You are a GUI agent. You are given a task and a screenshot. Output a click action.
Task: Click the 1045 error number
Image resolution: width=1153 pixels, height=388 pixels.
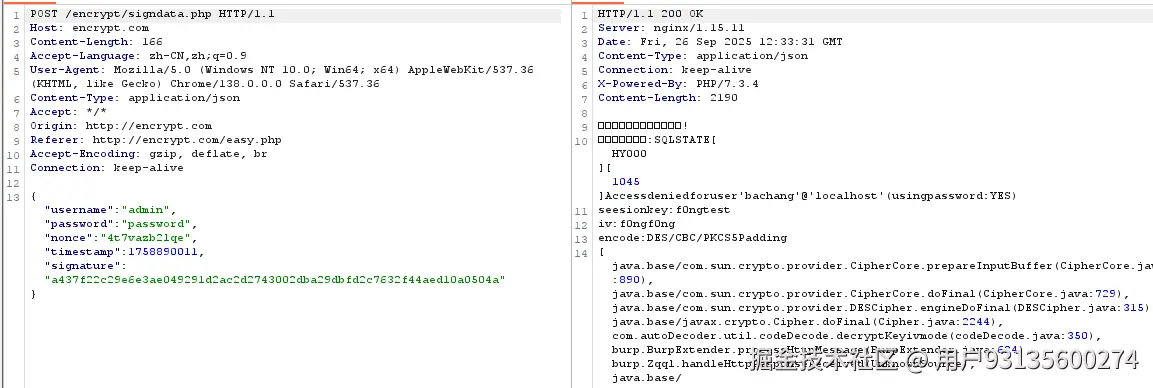[626, 182]
